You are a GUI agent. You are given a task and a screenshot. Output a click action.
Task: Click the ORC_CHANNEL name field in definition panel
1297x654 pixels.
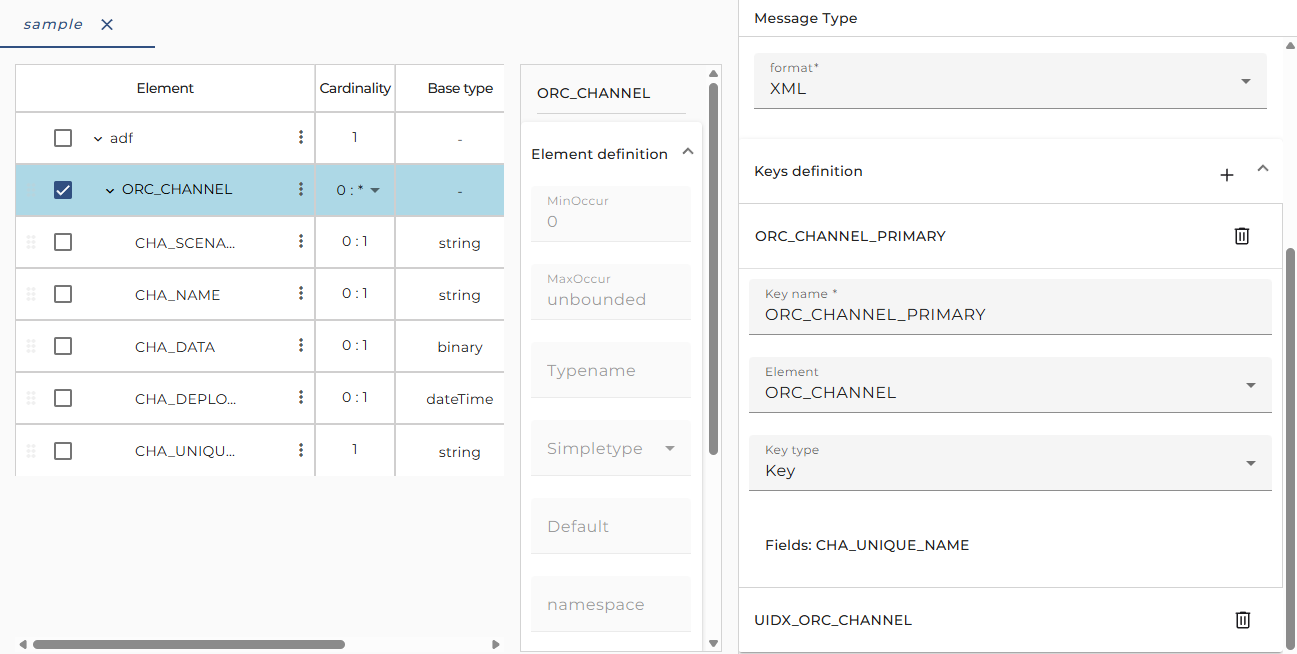pyautogui.click(x=611, y=93)
